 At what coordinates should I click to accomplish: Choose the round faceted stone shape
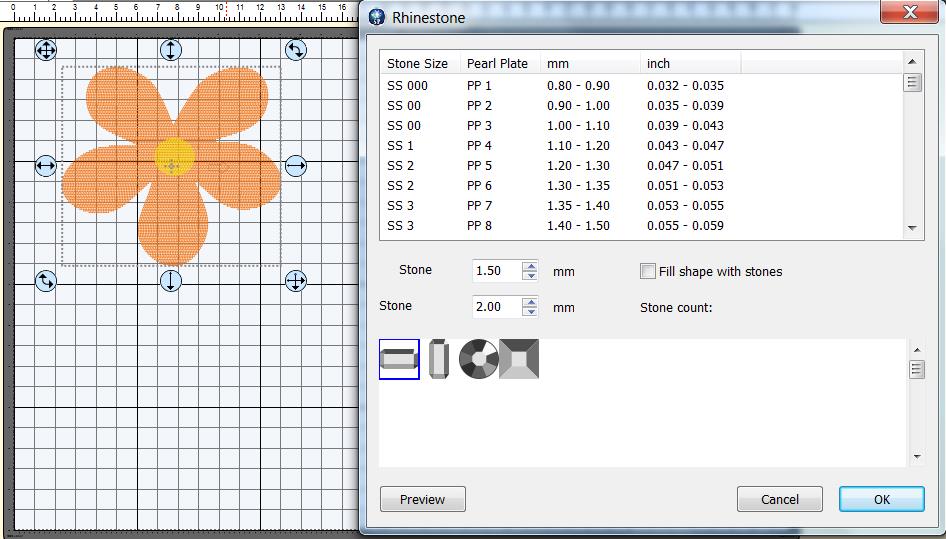[x=478, y=359]
